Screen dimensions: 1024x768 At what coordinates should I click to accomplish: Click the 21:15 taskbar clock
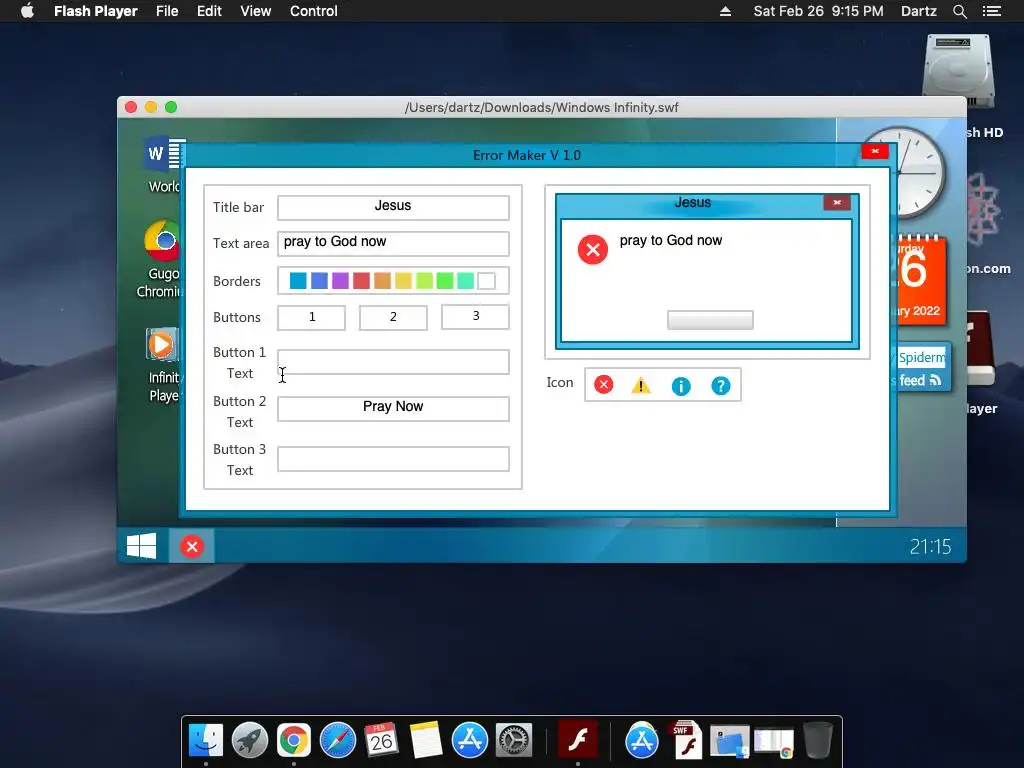(930, 547)
